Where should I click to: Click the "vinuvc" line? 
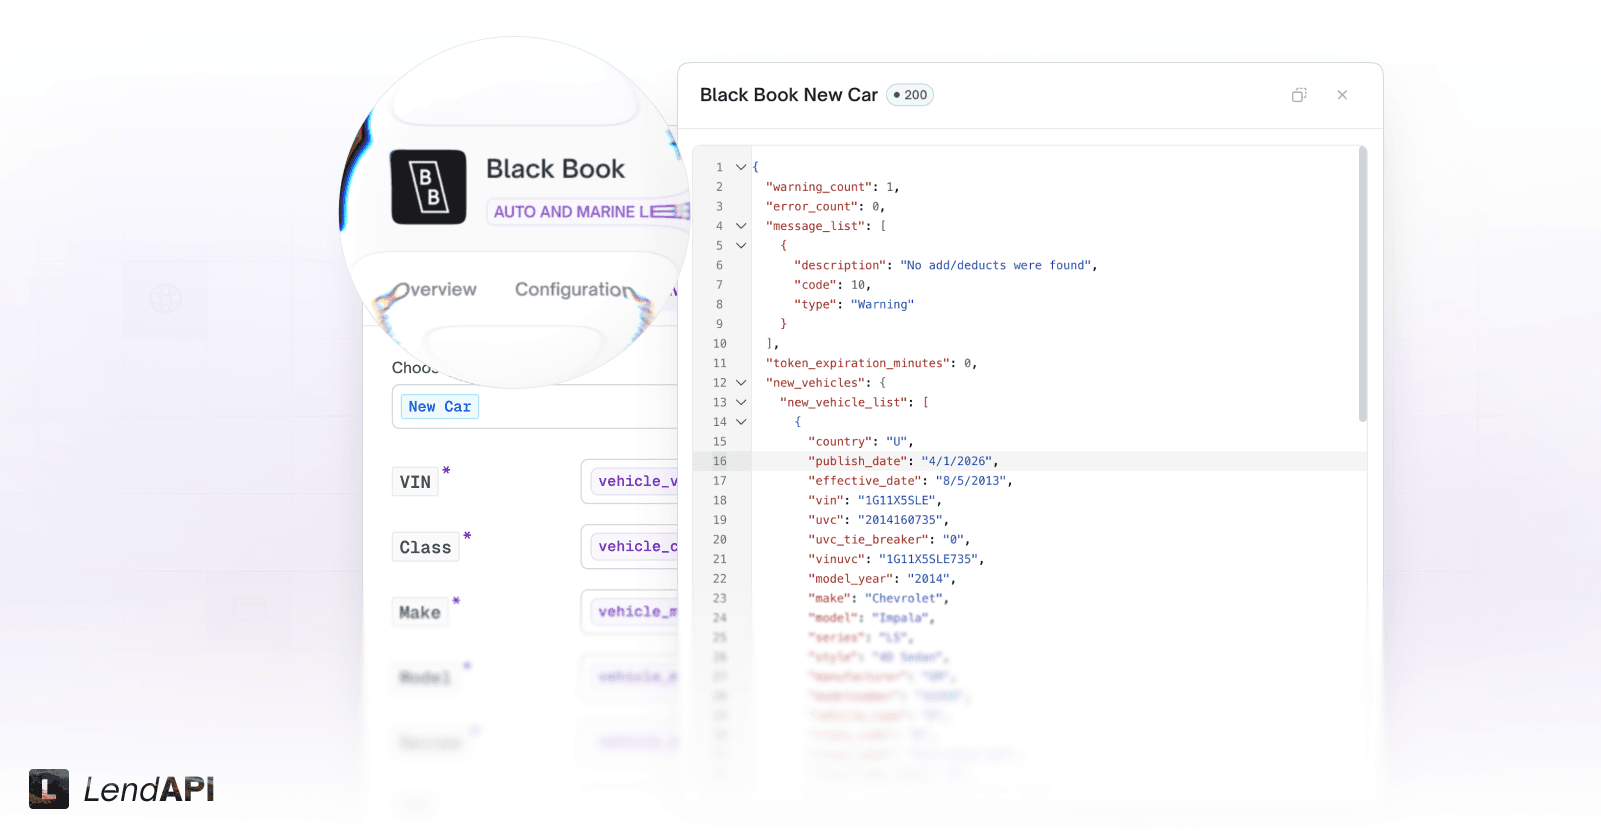click(896, 559)
